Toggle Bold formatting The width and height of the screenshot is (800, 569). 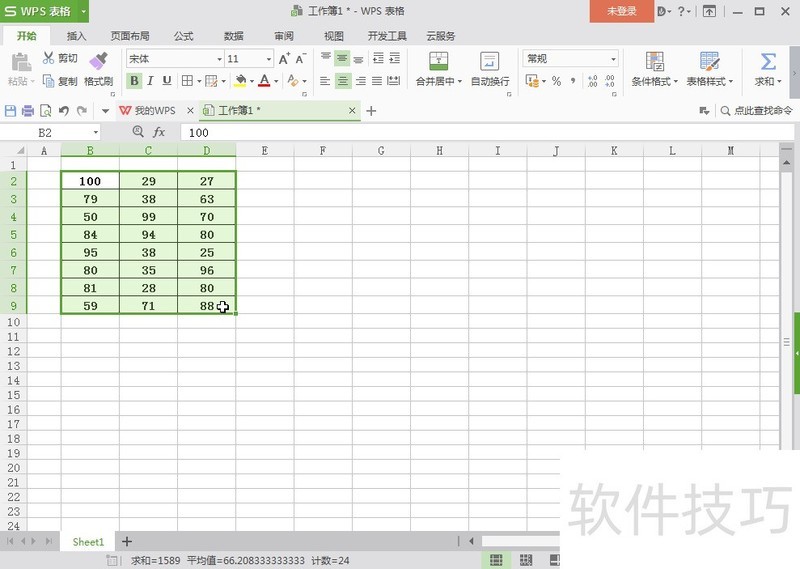(134, 81)
